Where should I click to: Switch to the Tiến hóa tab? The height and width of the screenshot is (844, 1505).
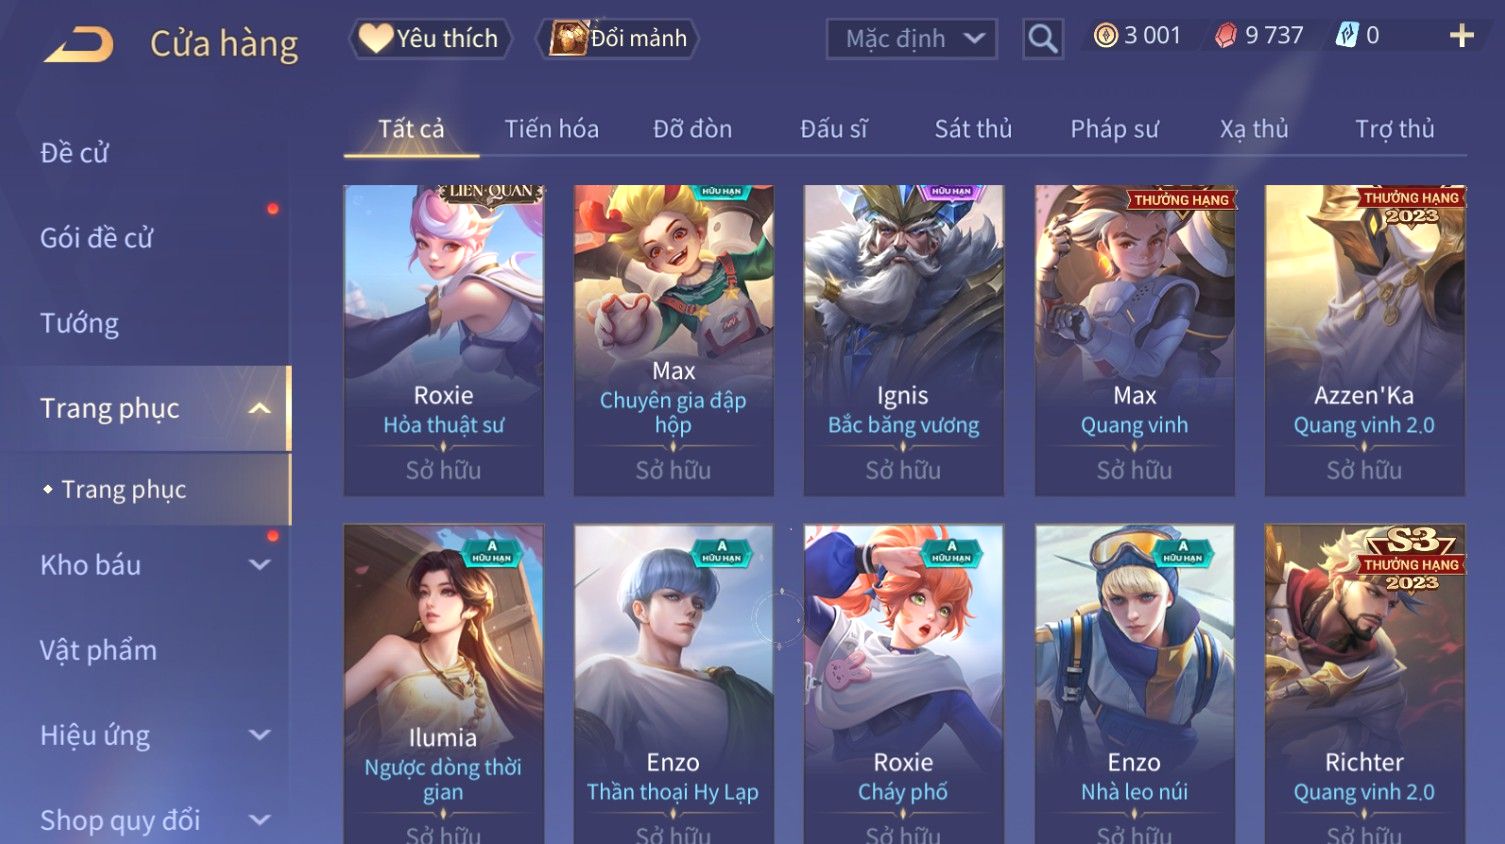(x=551, y=129)
